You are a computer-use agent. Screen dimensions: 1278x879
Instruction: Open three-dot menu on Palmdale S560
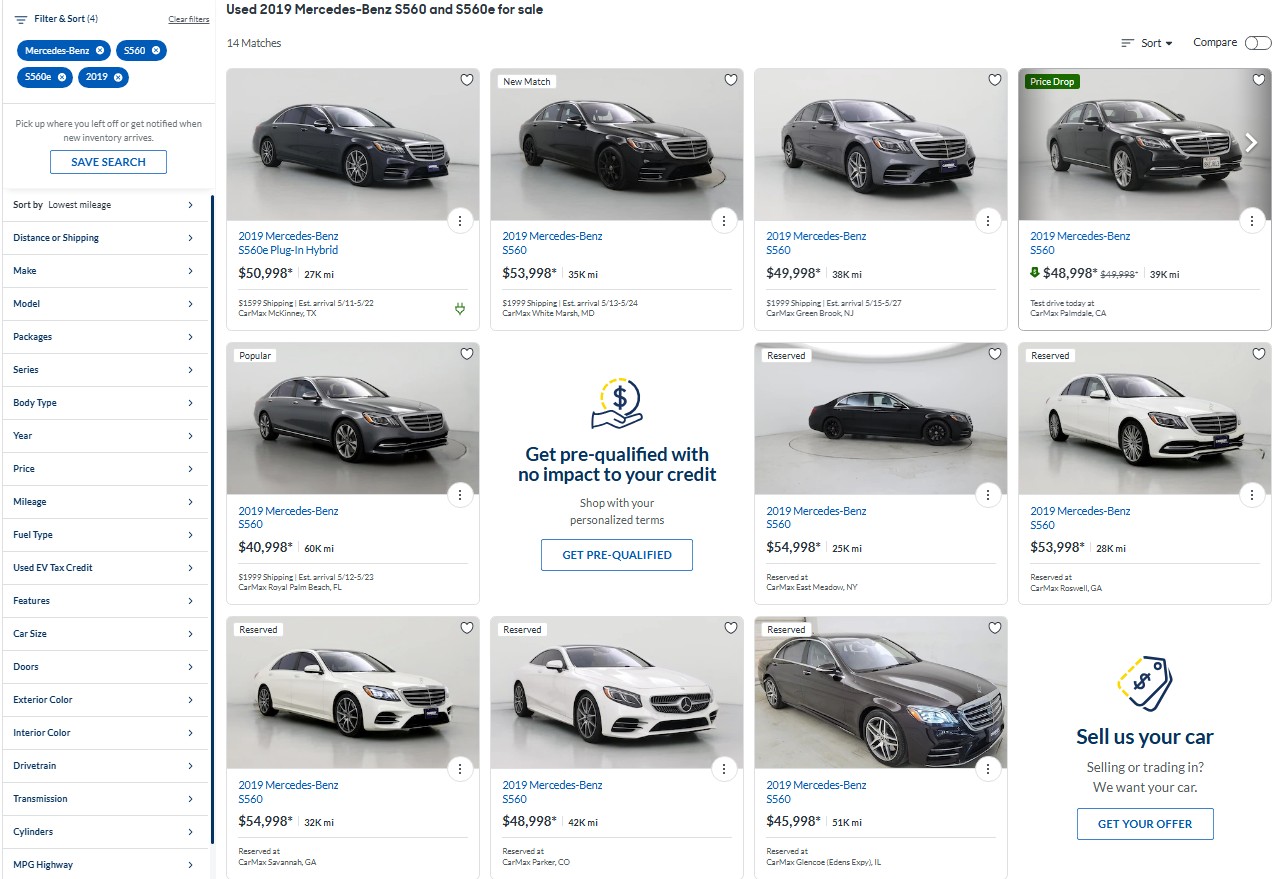point(1252,221)
